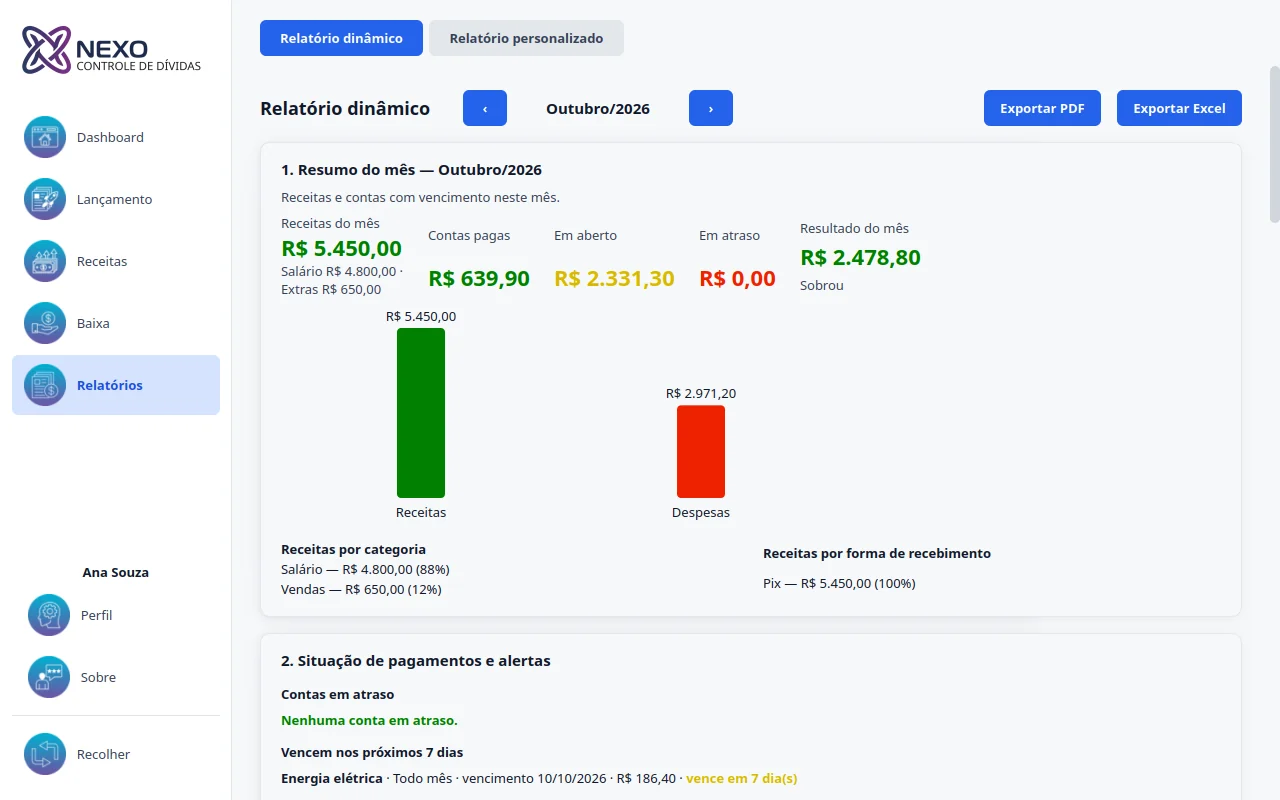
Task: Open the Perfil profile icon
Action: (x=49, y=615)
